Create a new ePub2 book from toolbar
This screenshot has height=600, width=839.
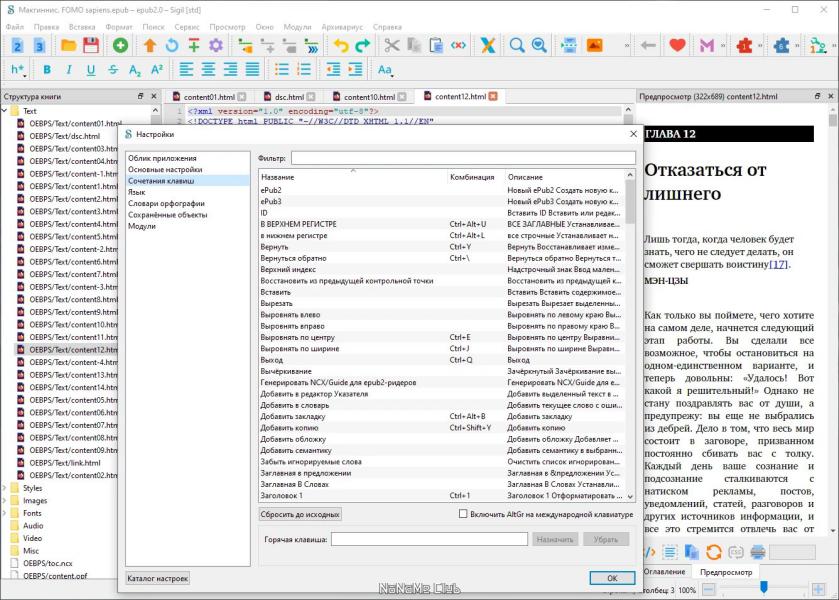[x=17, y=45]
